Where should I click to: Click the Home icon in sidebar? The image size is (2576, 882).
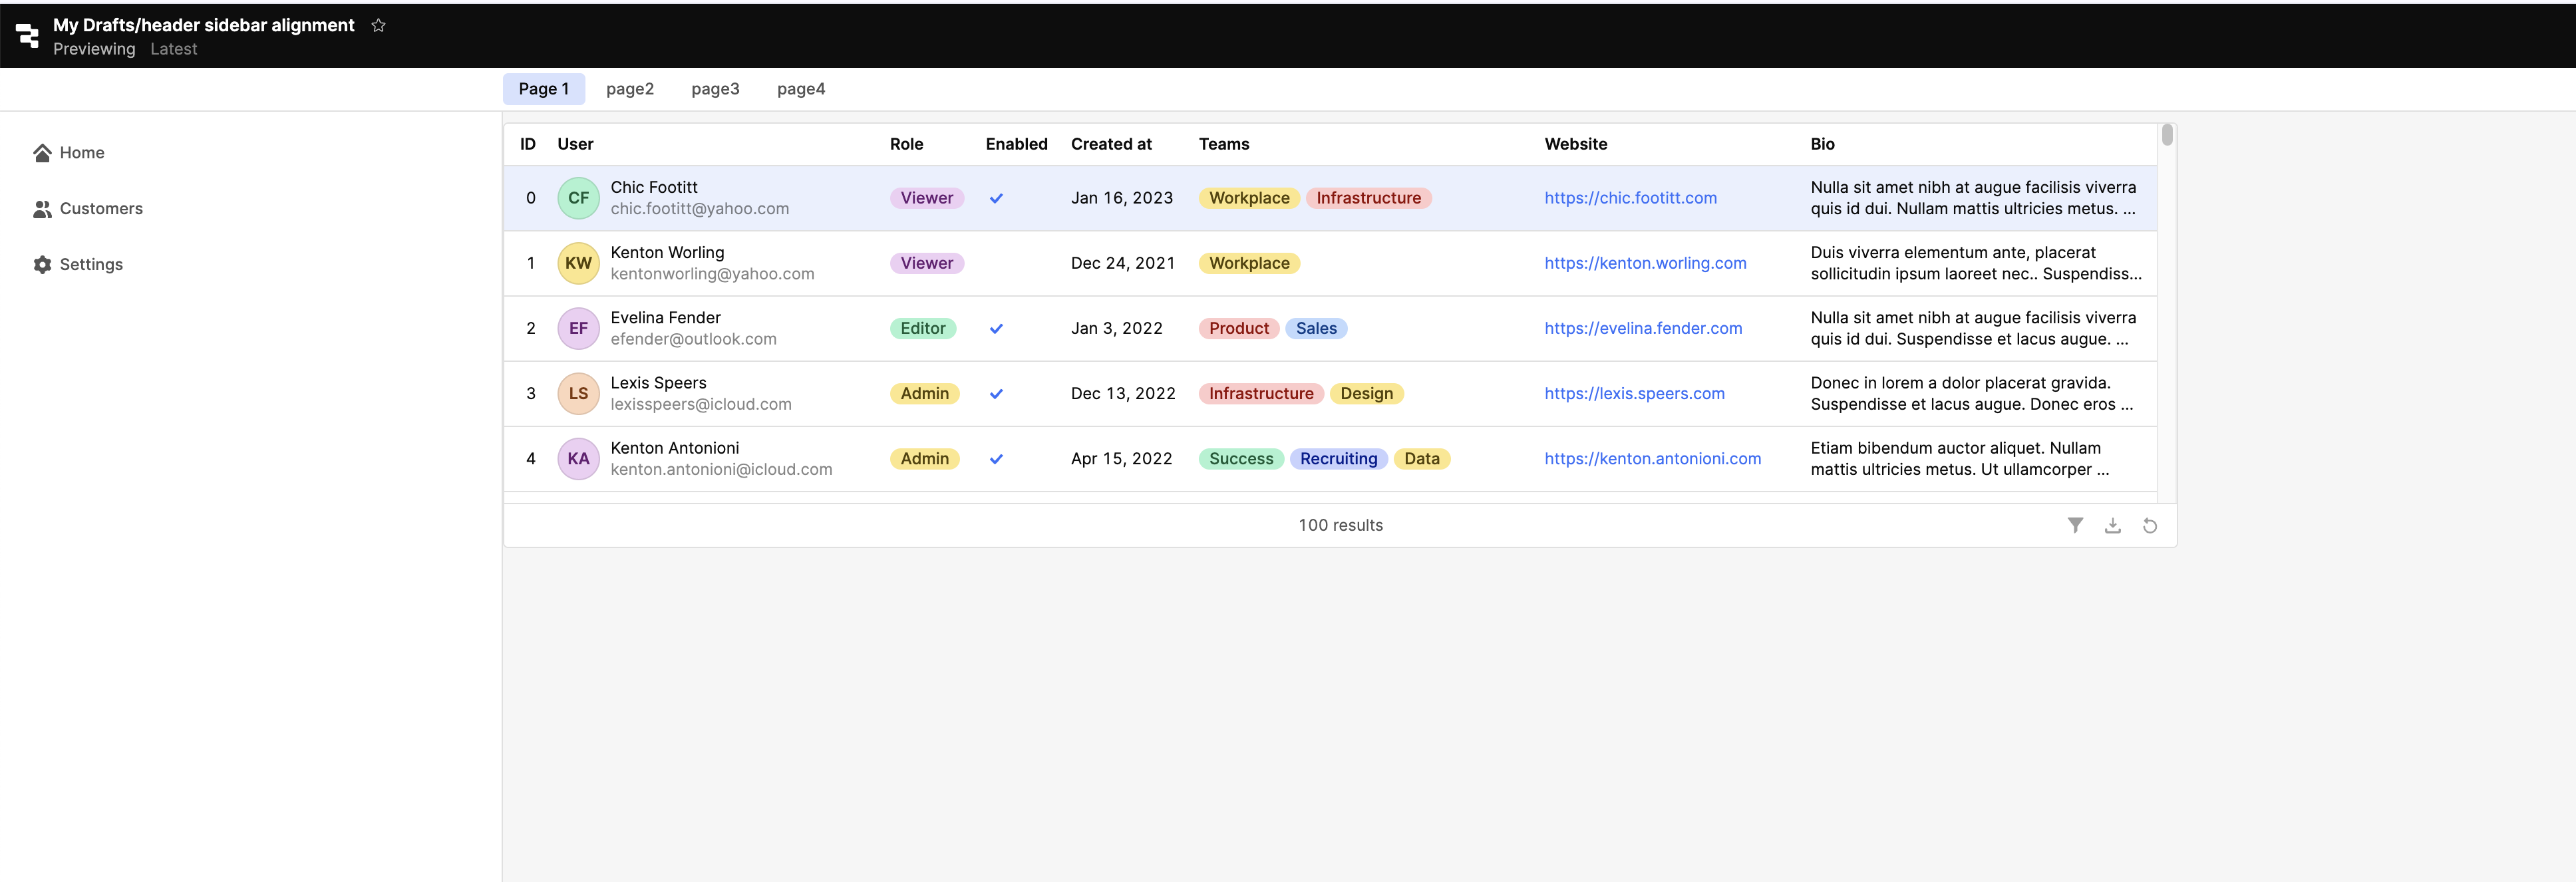[42, 152]
